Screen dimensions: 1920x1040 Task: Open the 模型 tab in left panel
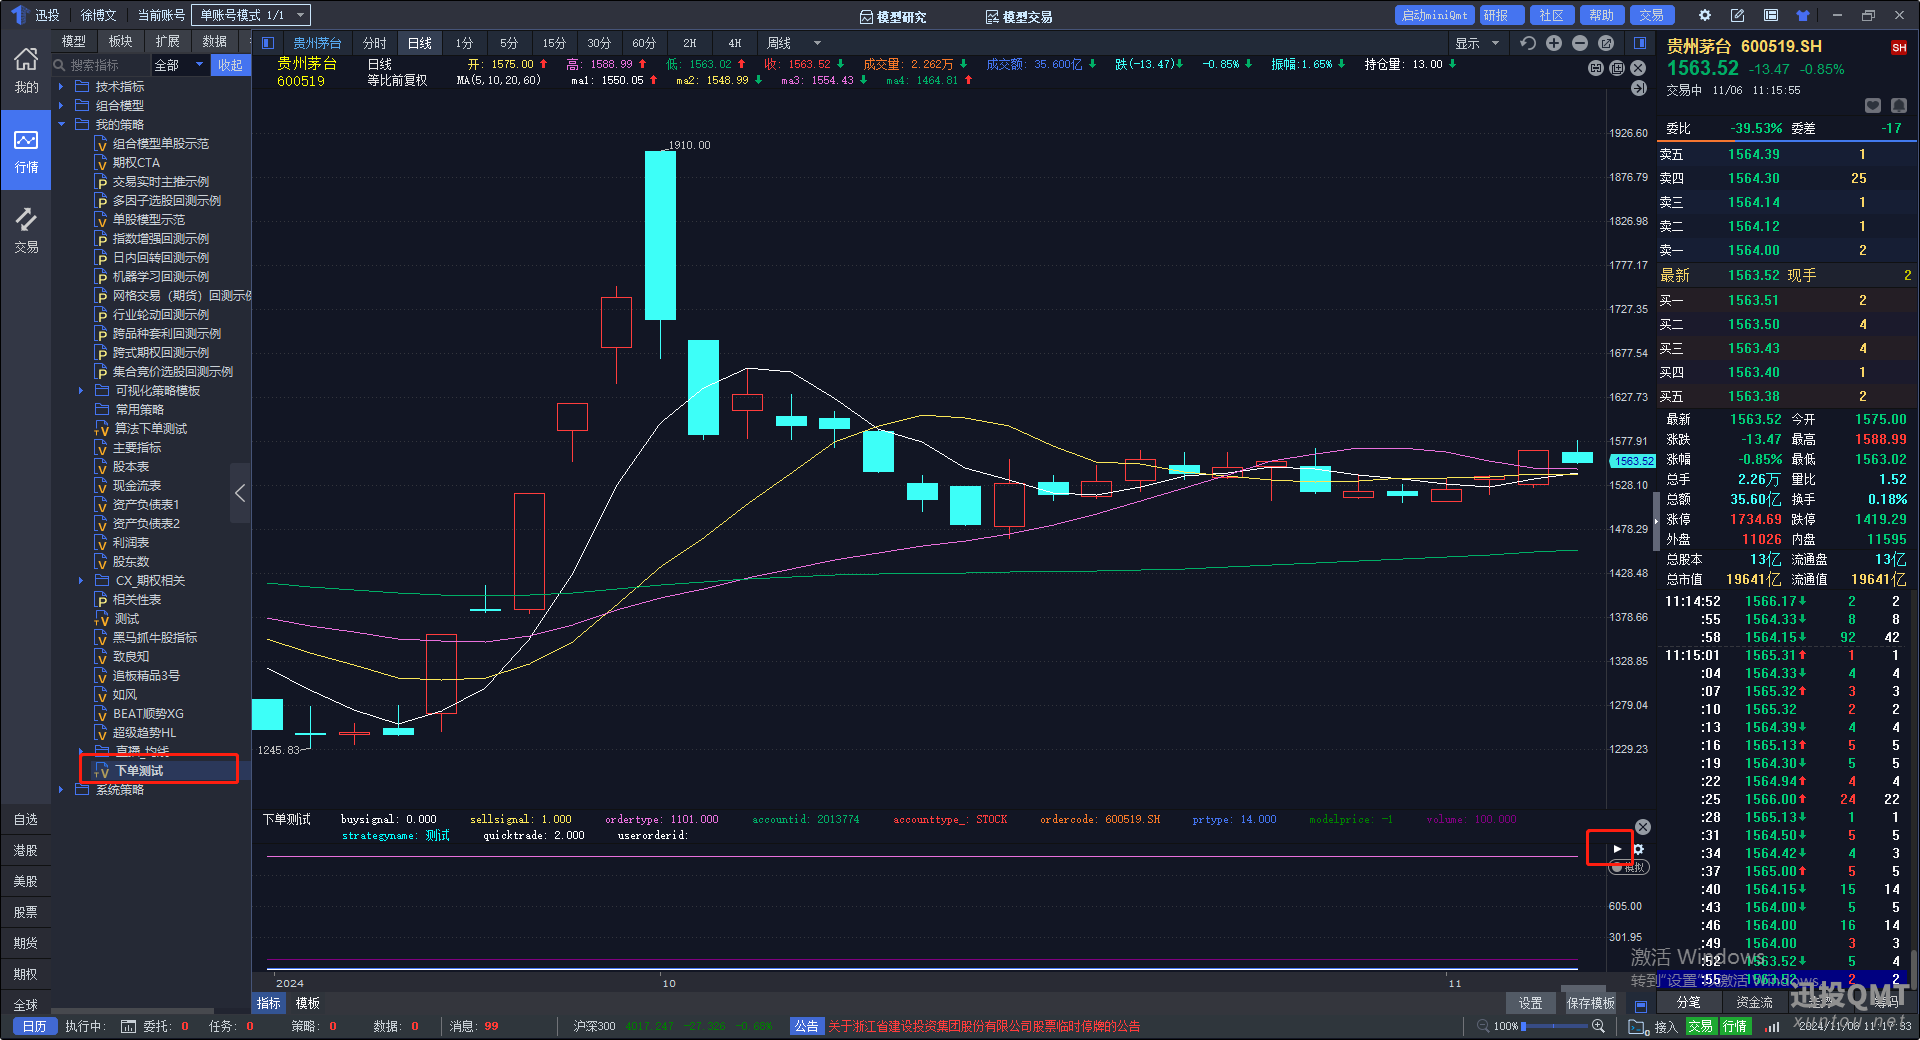point(74,41)
